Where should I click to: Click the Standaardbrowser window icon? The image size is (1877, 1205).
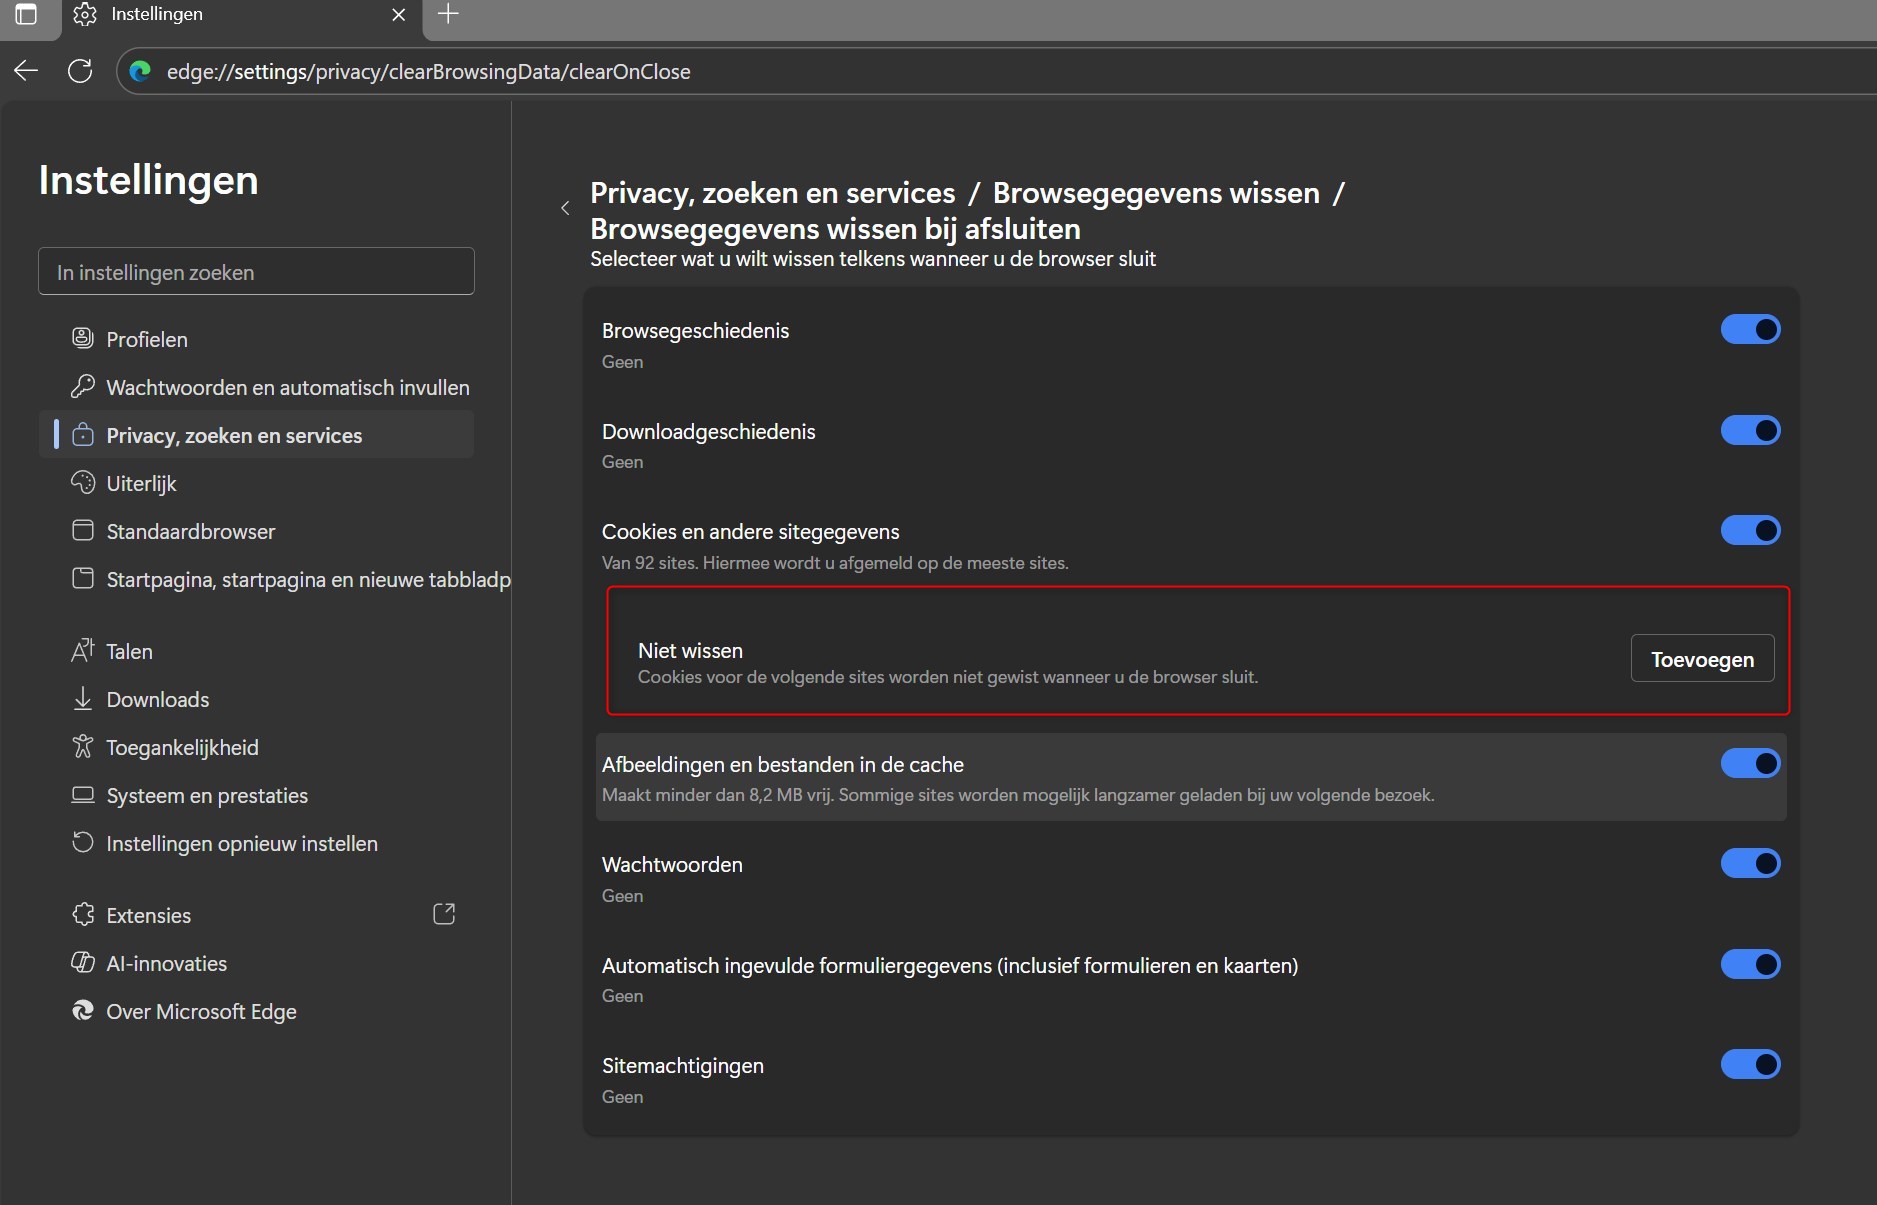(x=83, y=530)
